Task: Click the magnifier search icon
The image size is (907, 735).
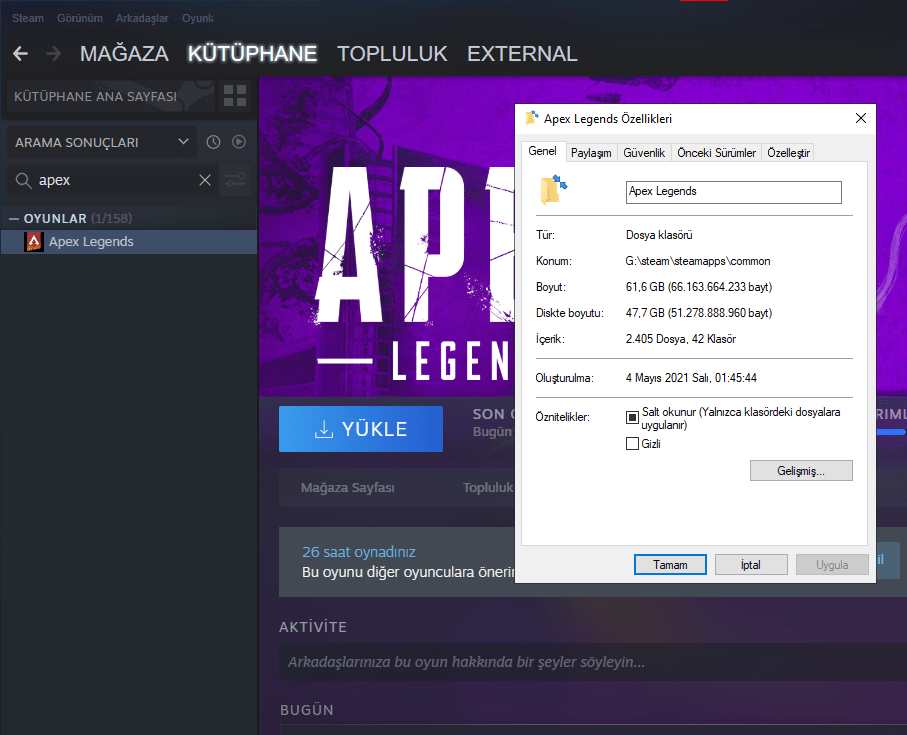Action: tap(23, 180)
